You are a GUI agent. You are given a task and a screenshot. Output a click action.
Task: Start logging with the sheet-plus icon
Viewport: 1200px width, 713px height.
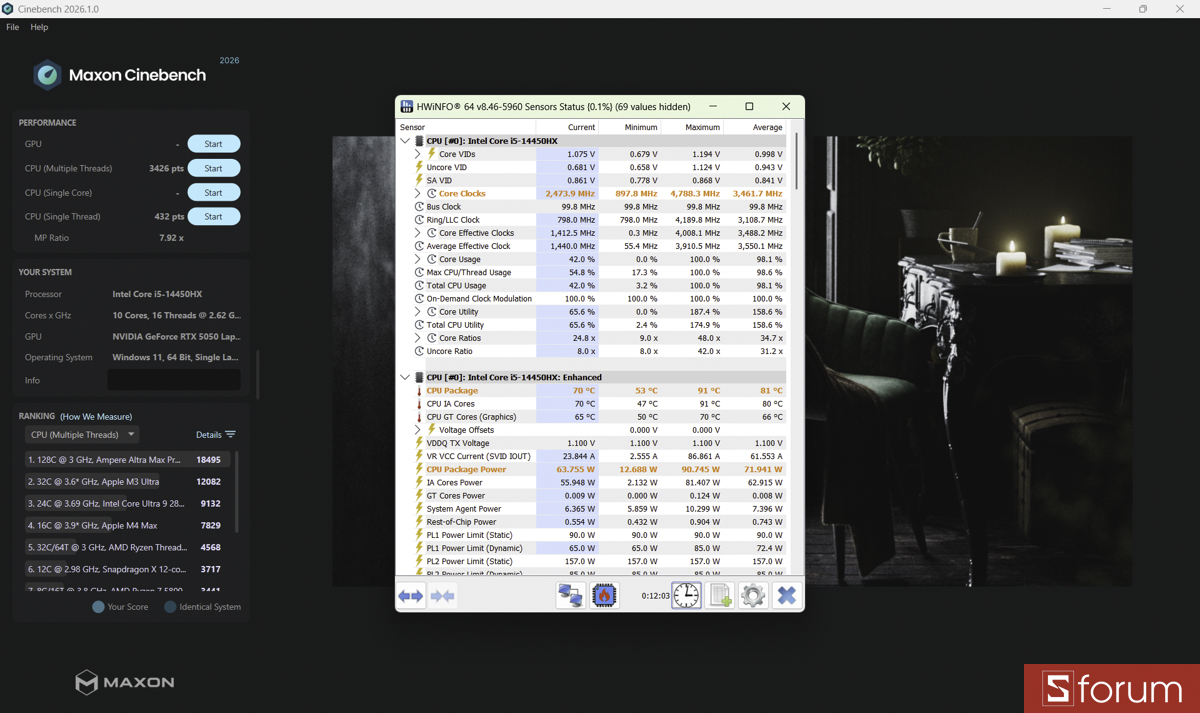tap(720, 596)
